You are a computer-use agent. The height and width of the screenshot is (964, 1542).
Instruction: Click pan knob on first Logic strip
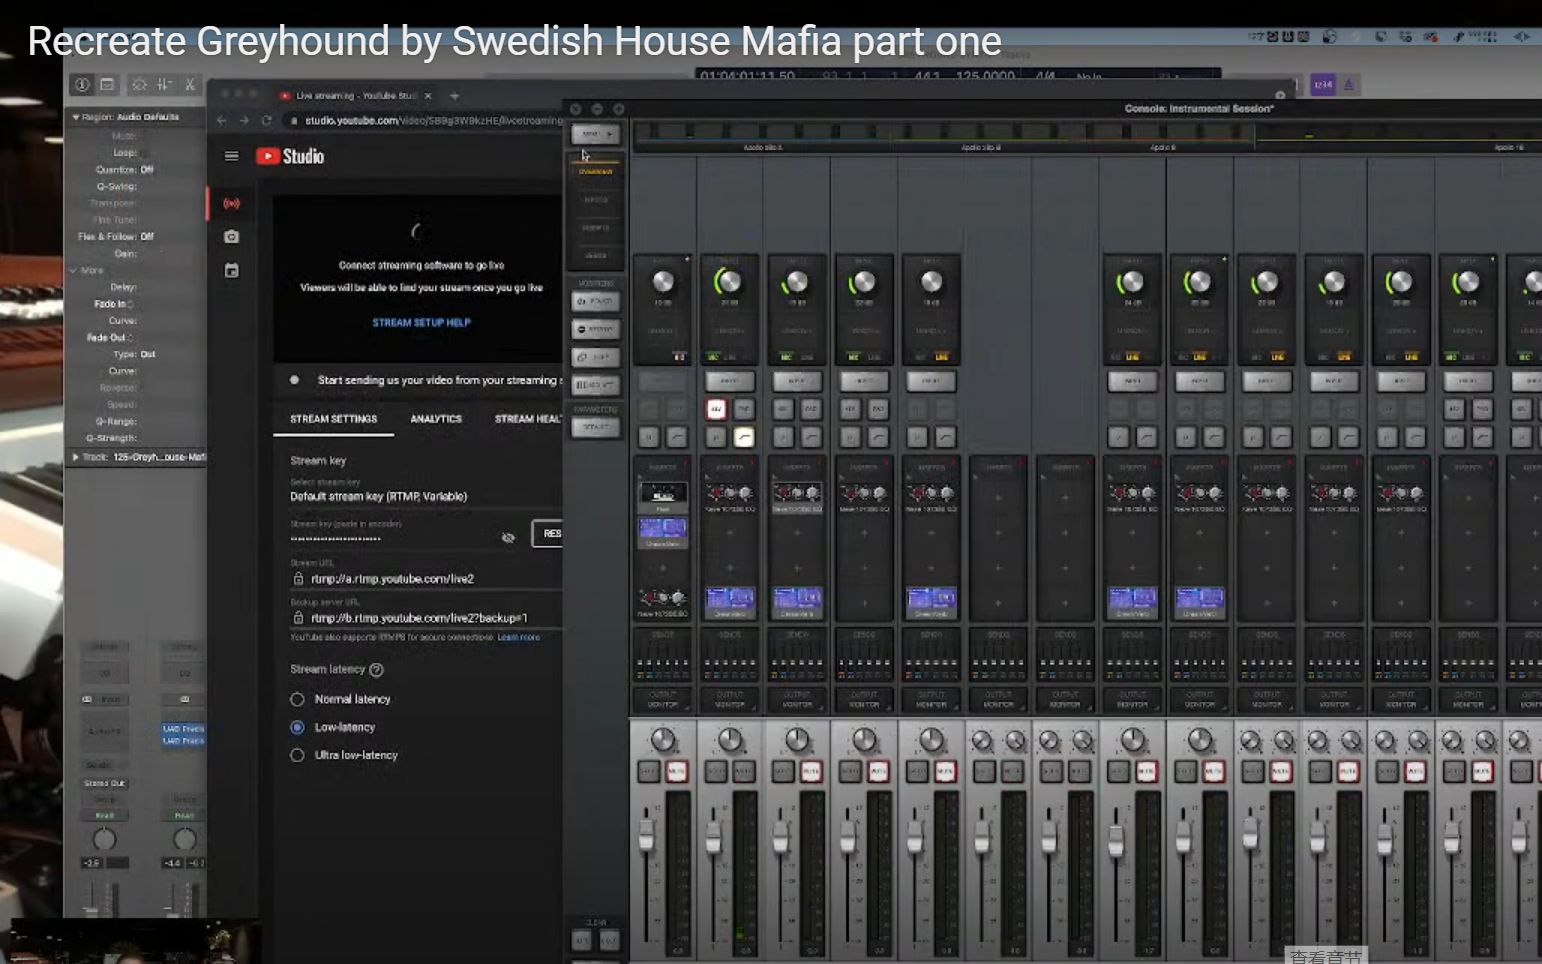click(104, 839)
